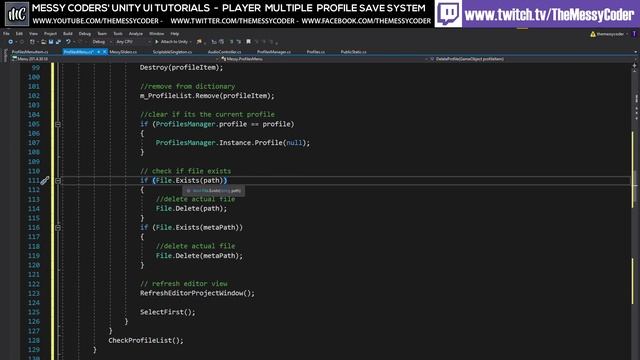640x360 pixels.
Task: Open the document tab overflow dropdown
Action: (x=635, y=52)
